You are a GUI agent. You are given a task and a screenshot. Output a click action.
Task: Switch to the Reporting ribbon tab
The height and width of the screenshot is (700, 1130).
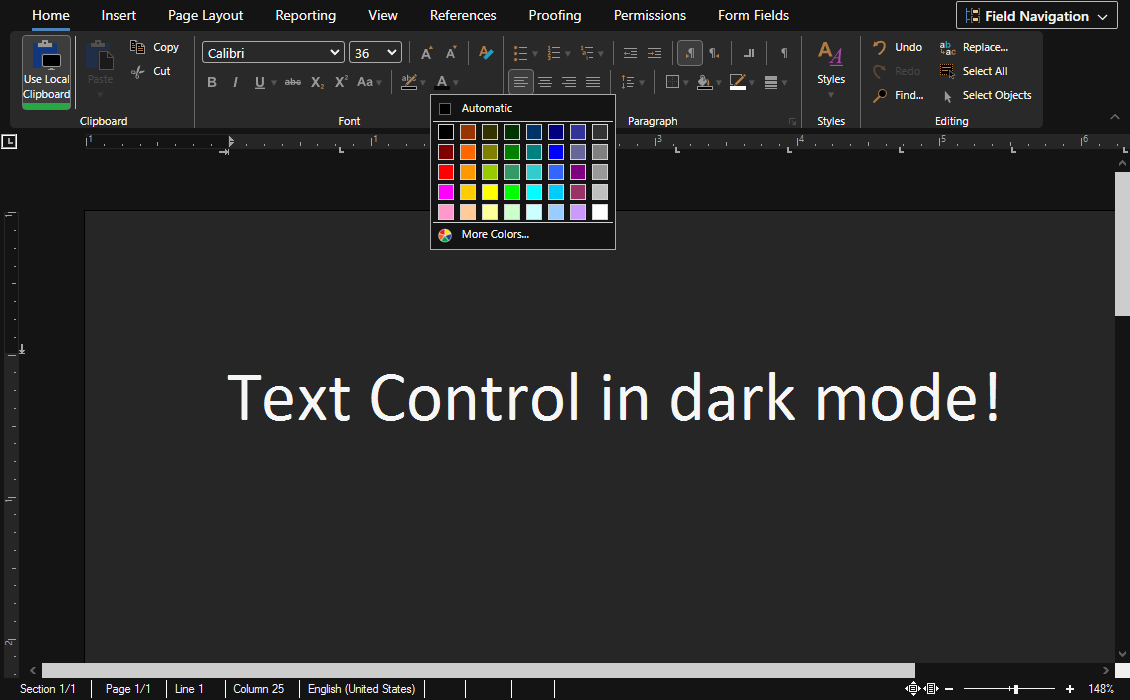click(305, 15)
